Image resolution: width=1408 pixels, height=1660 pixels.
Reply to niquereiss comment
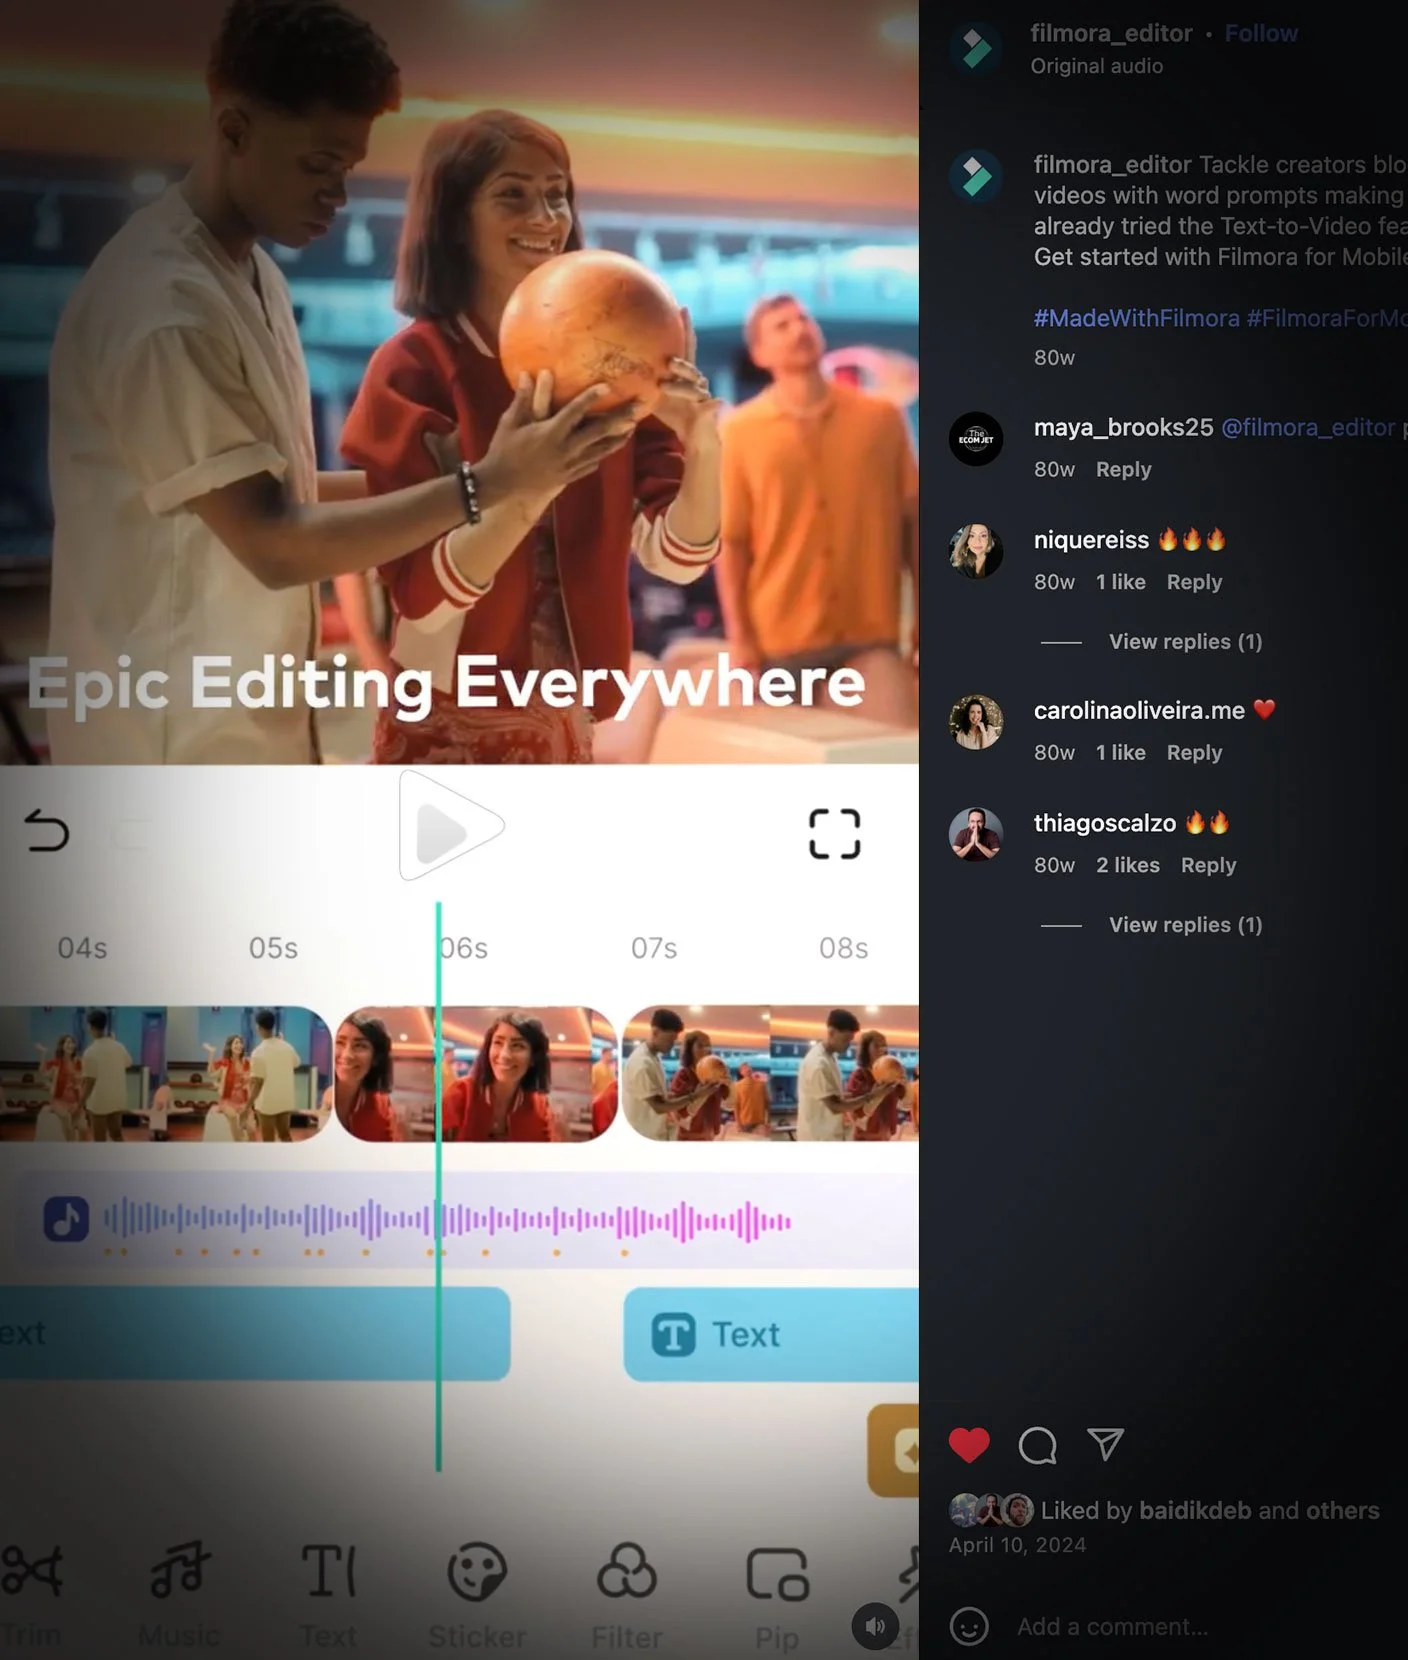pos(1194,582)
